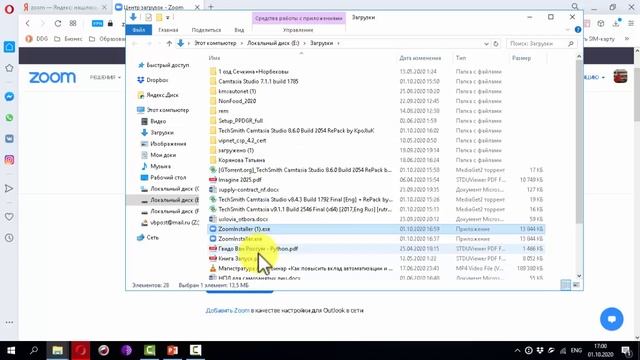Open PowerPoint from the taskbar
640x360 pixels.
pos(172,350)
